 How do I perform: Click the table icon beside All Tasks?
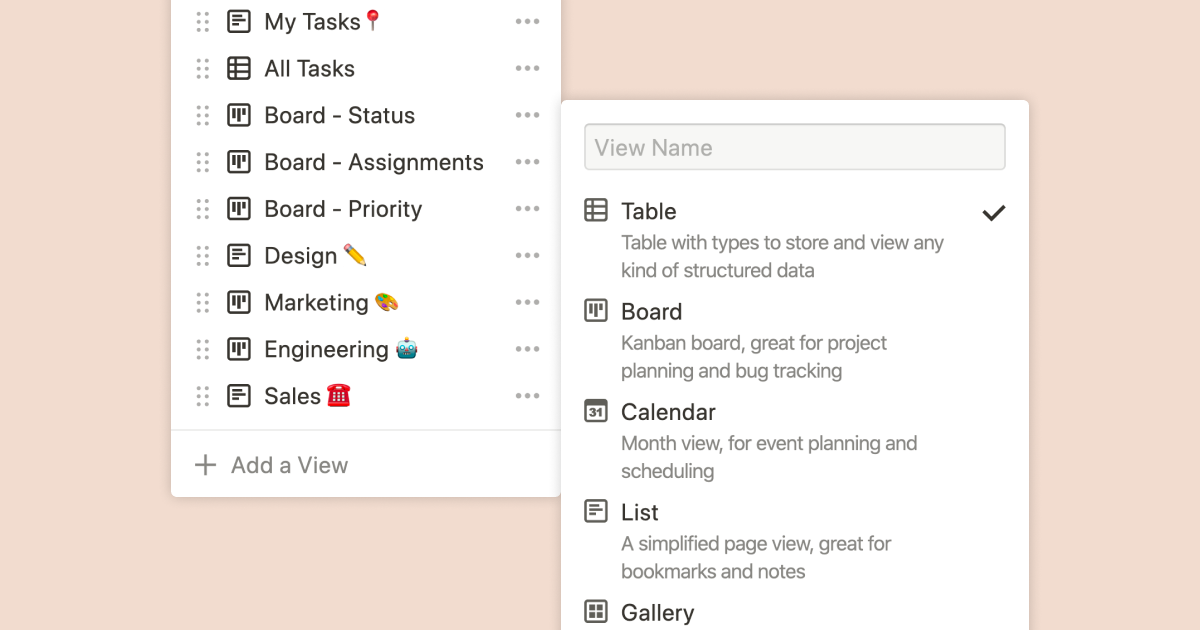click(239, 68)
